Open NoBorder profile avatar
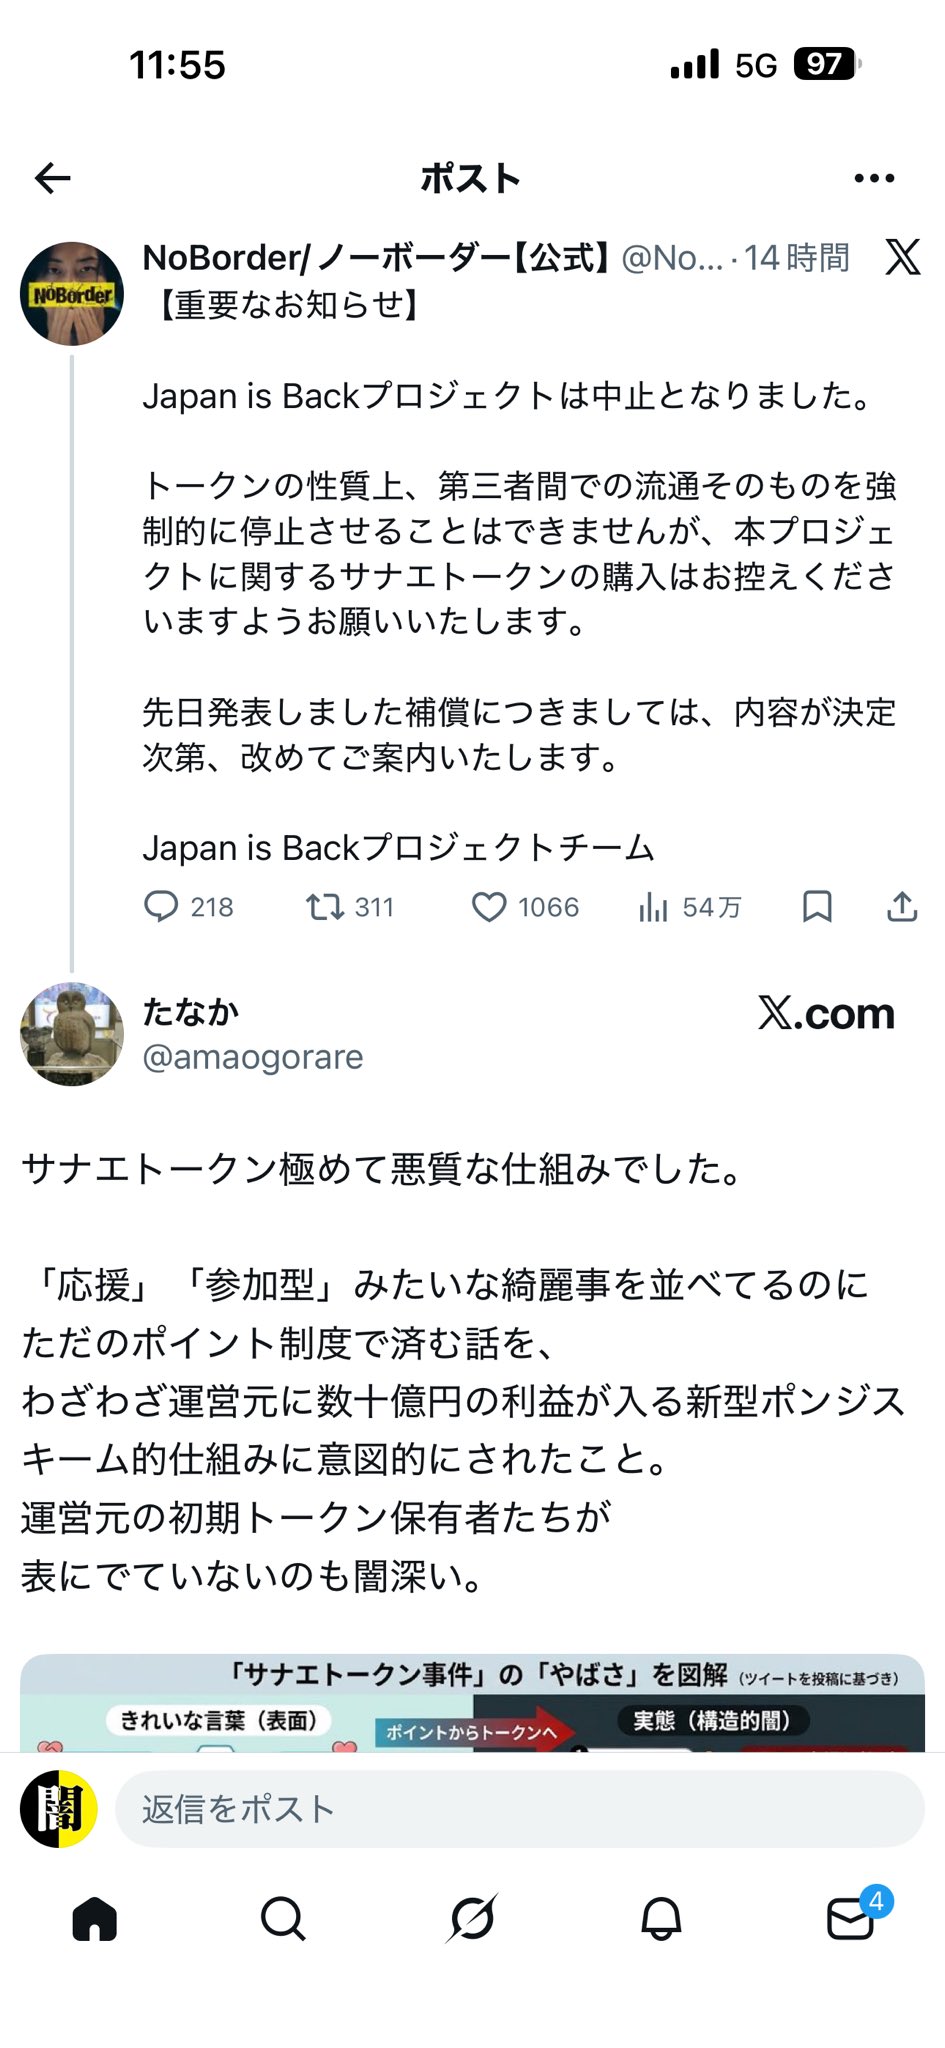945x2048 pixels. pyautogui.click(x=72, y=294)
